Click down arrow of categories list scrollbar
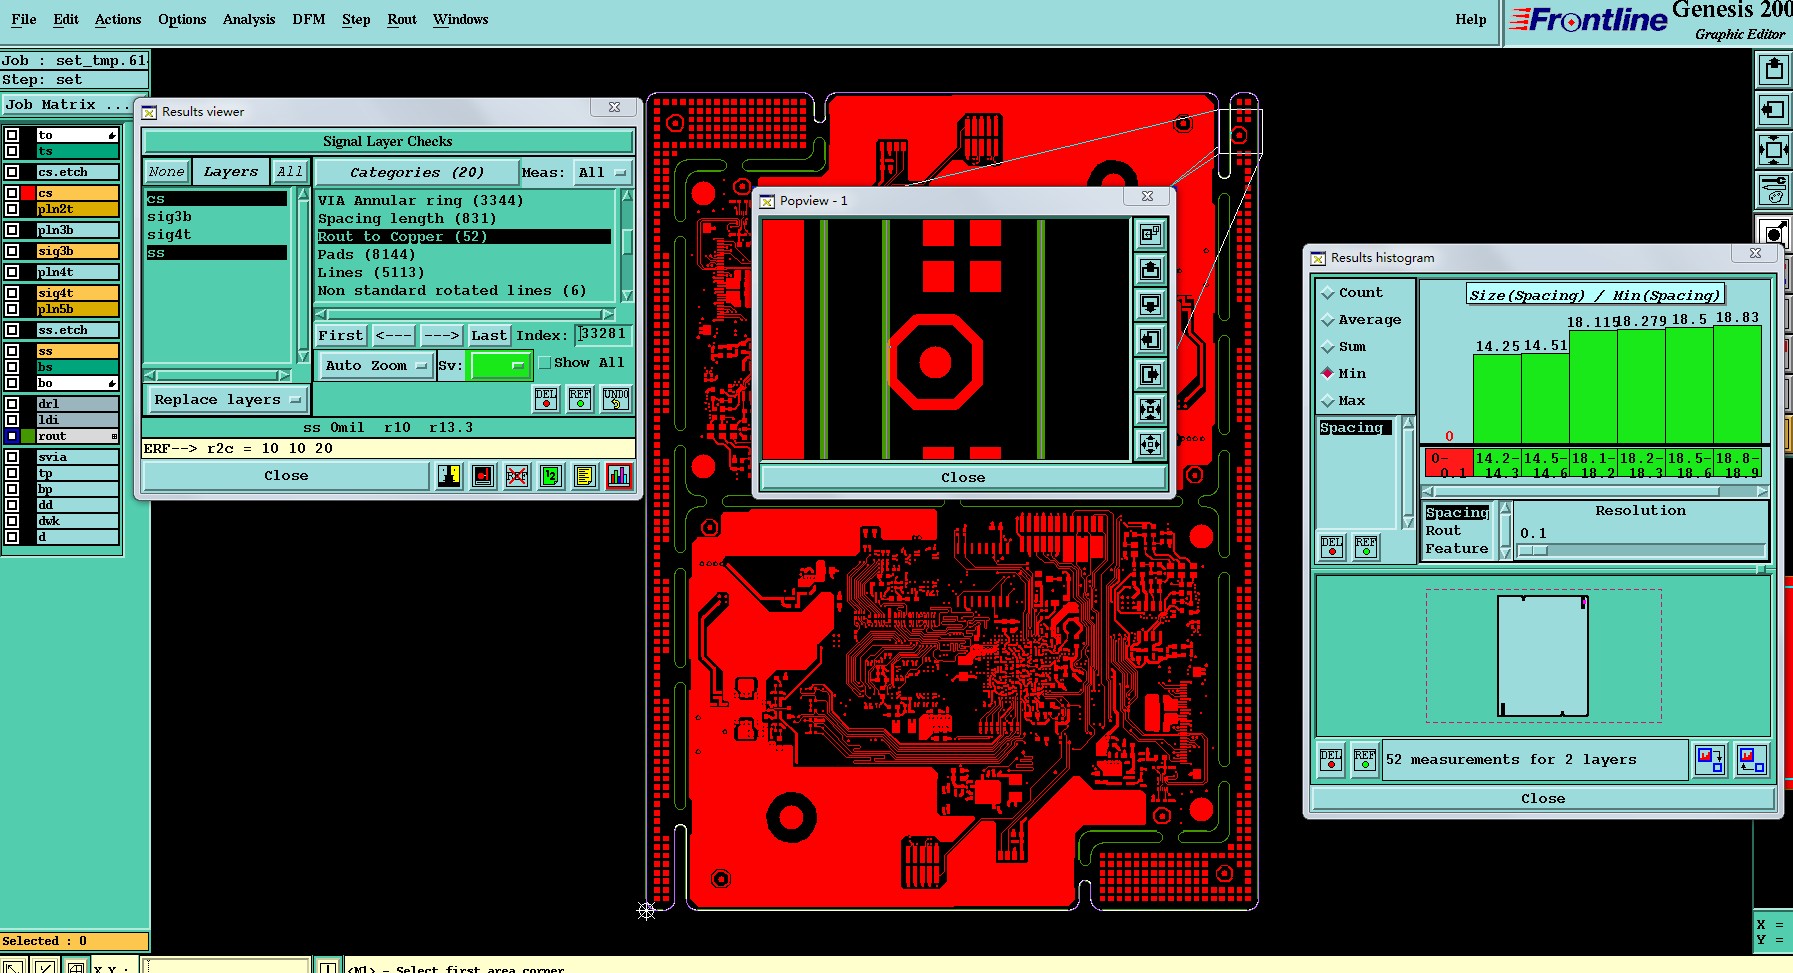Screen dimensions: 1793x973 pos(627,295)
